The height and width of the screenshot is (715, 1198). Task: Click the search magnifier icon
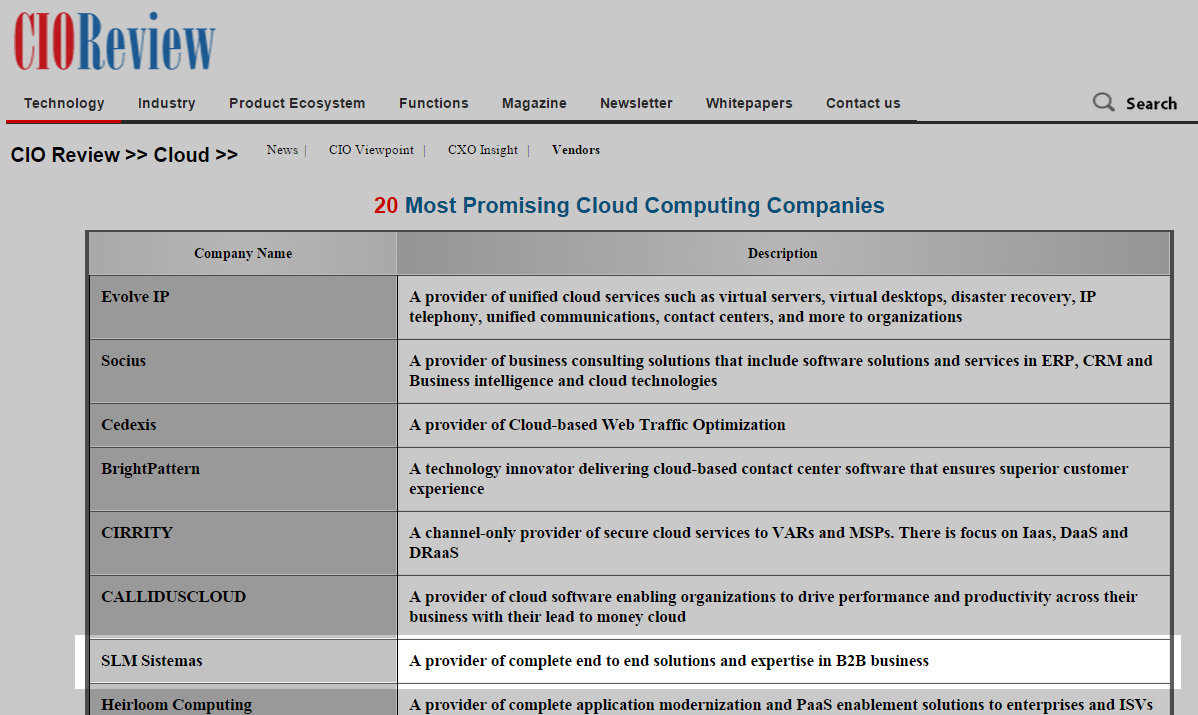pyautogui.click(x=1103, y=102)
